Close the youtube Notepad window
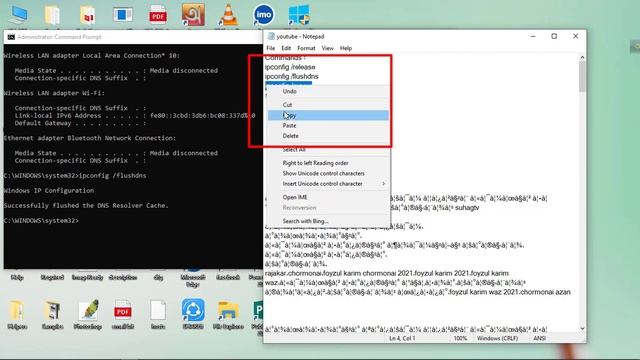Image resolution: width=640 pixels, height=360 pixels. point(576,36)
